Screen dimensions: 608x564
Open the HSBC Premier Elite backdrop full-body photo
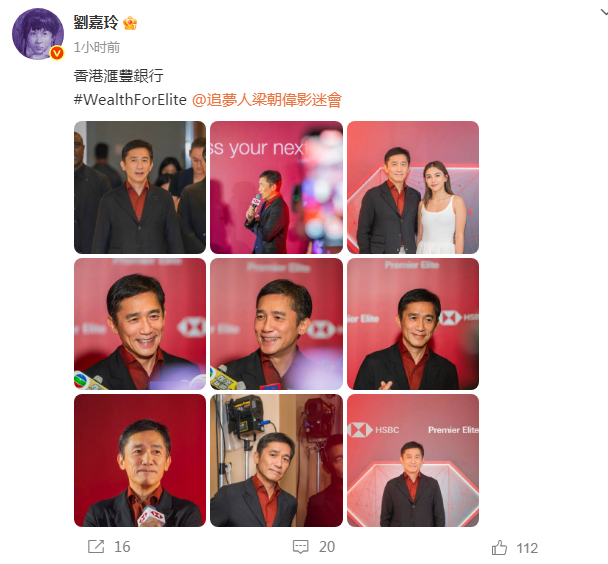pos(413,461)
